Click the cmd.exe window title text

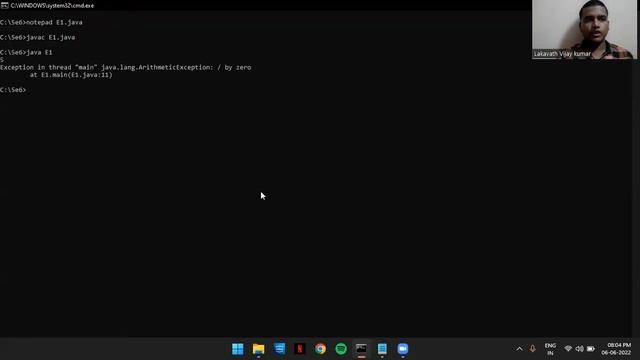pyautogui.click(x=52, y=6)
